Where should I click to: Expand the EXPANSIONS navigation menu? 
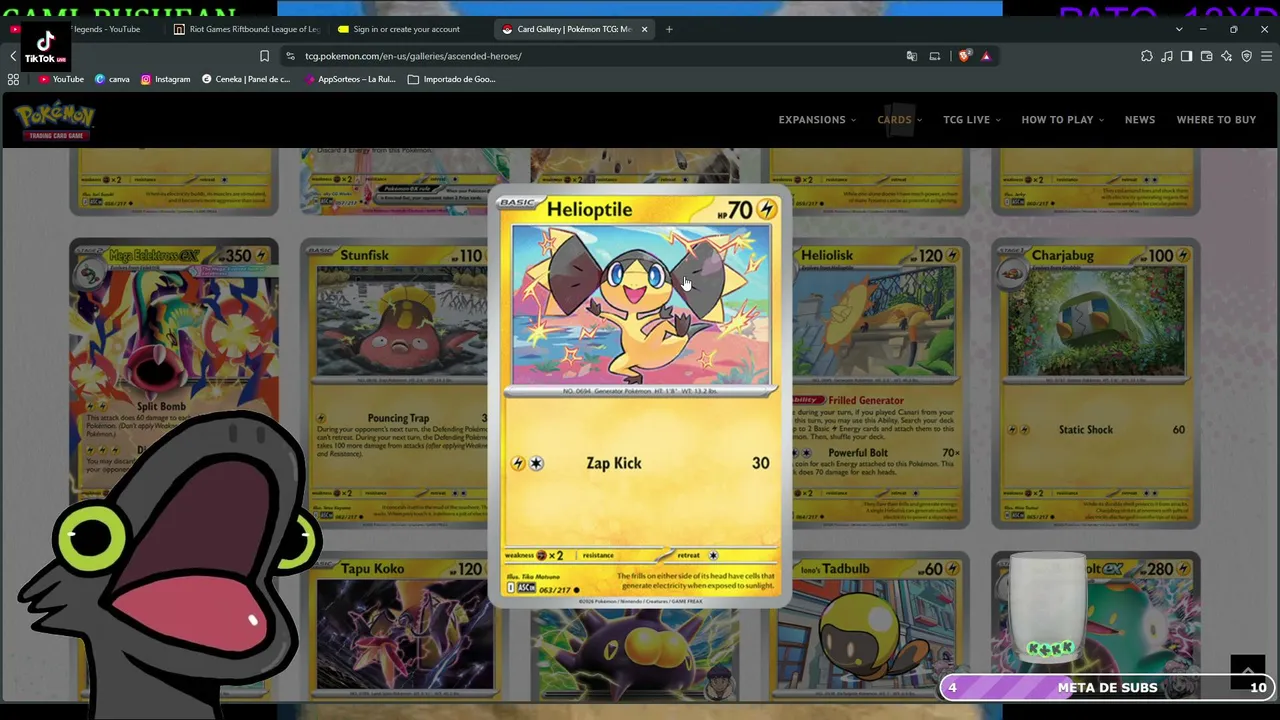coord(817,120)
